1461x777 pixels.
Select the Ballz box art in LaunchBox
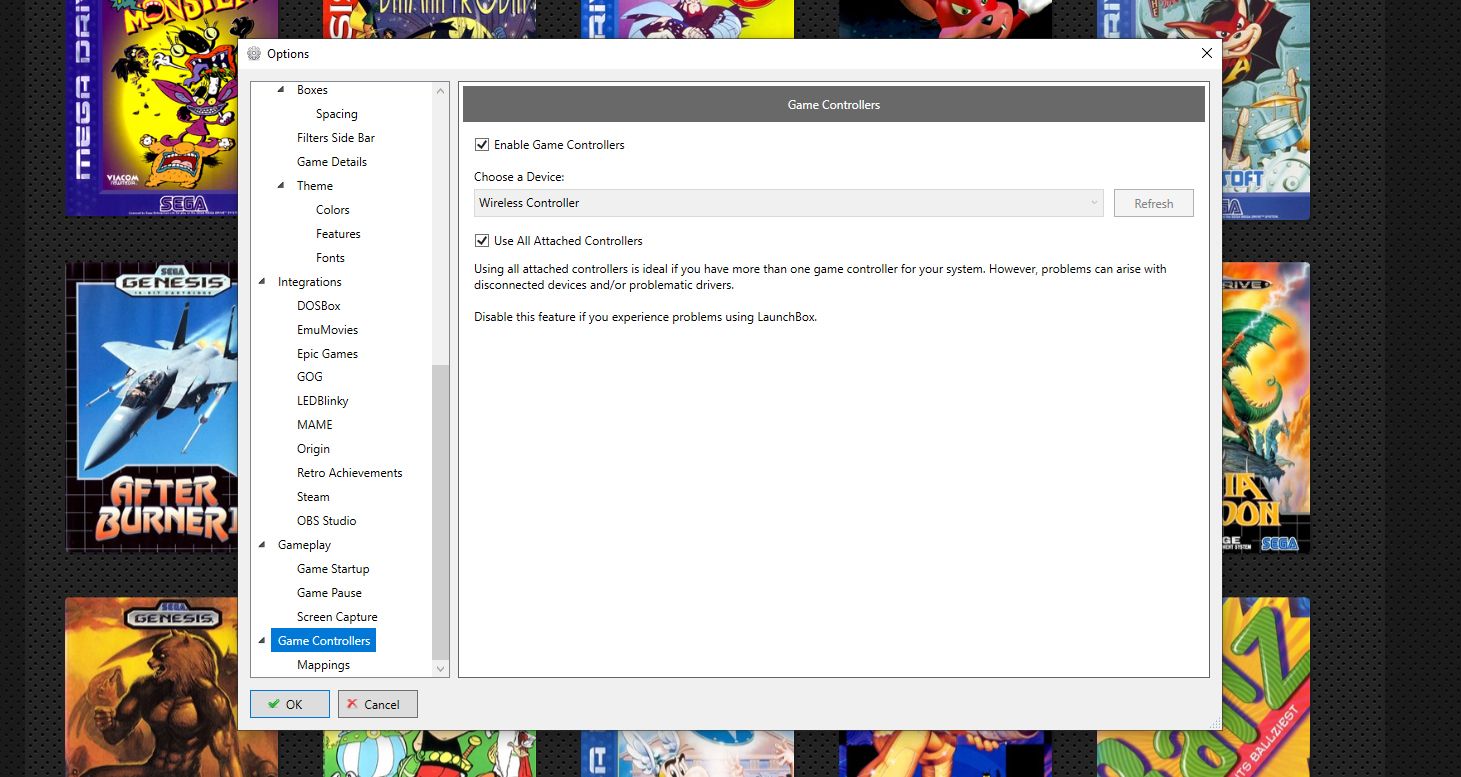(x=1265, y=687)
